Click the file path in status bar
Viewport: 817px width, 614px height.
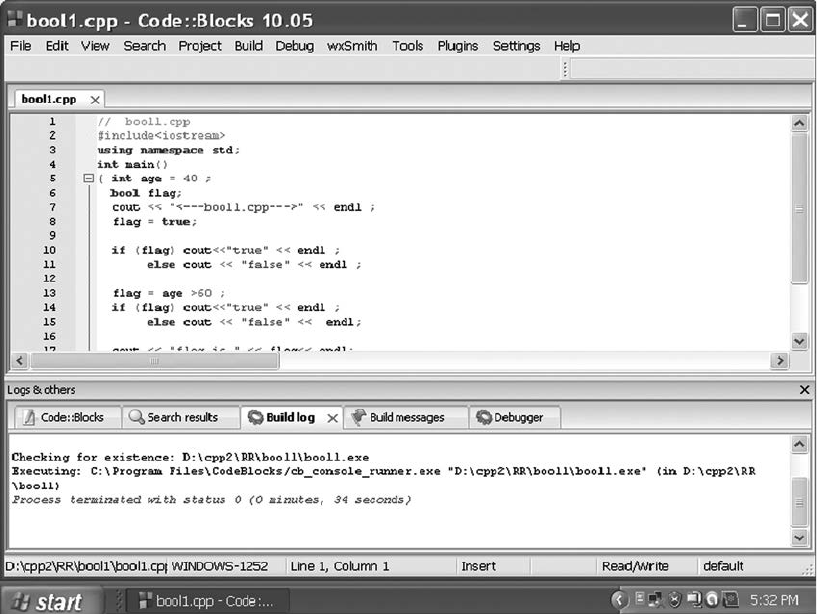tap(86, 566)
